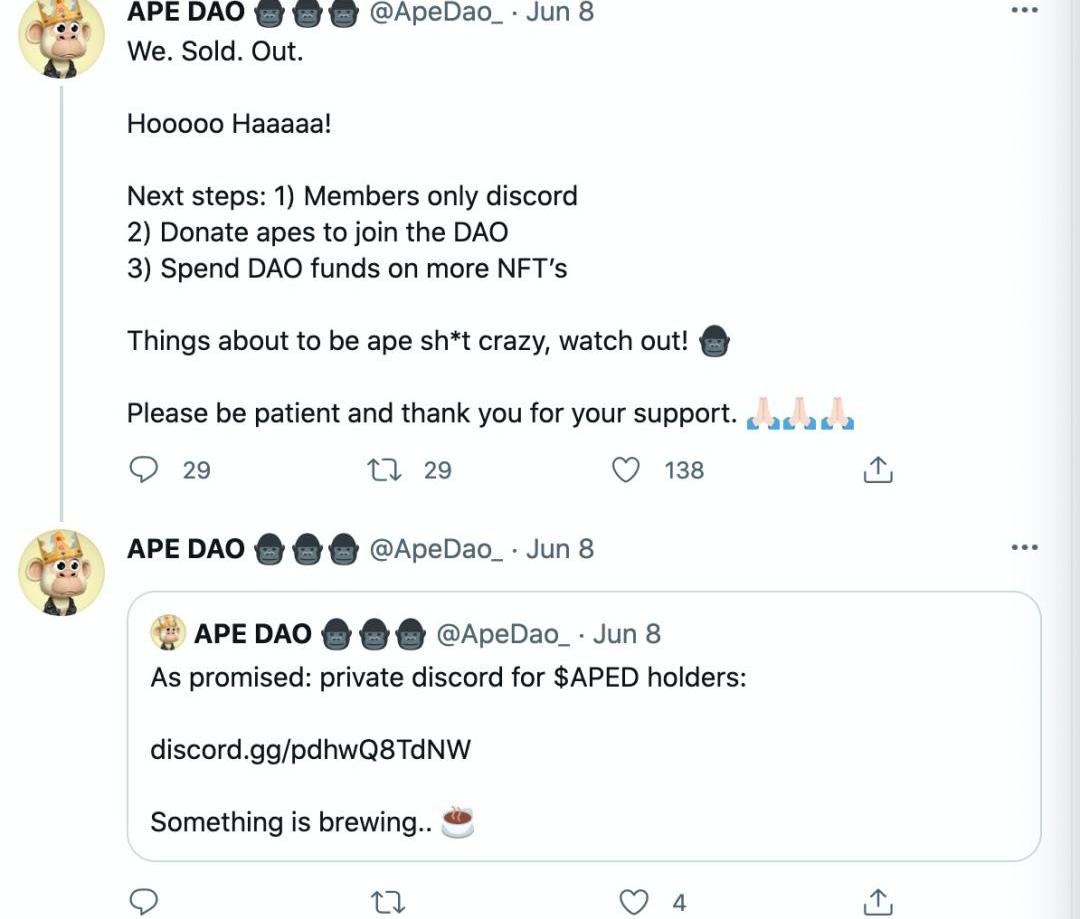The width and height of the screenshot is (1080, 919).
Task: Open more options for the second tweet
Action: pyautogui.click(x=1024, y=548)
